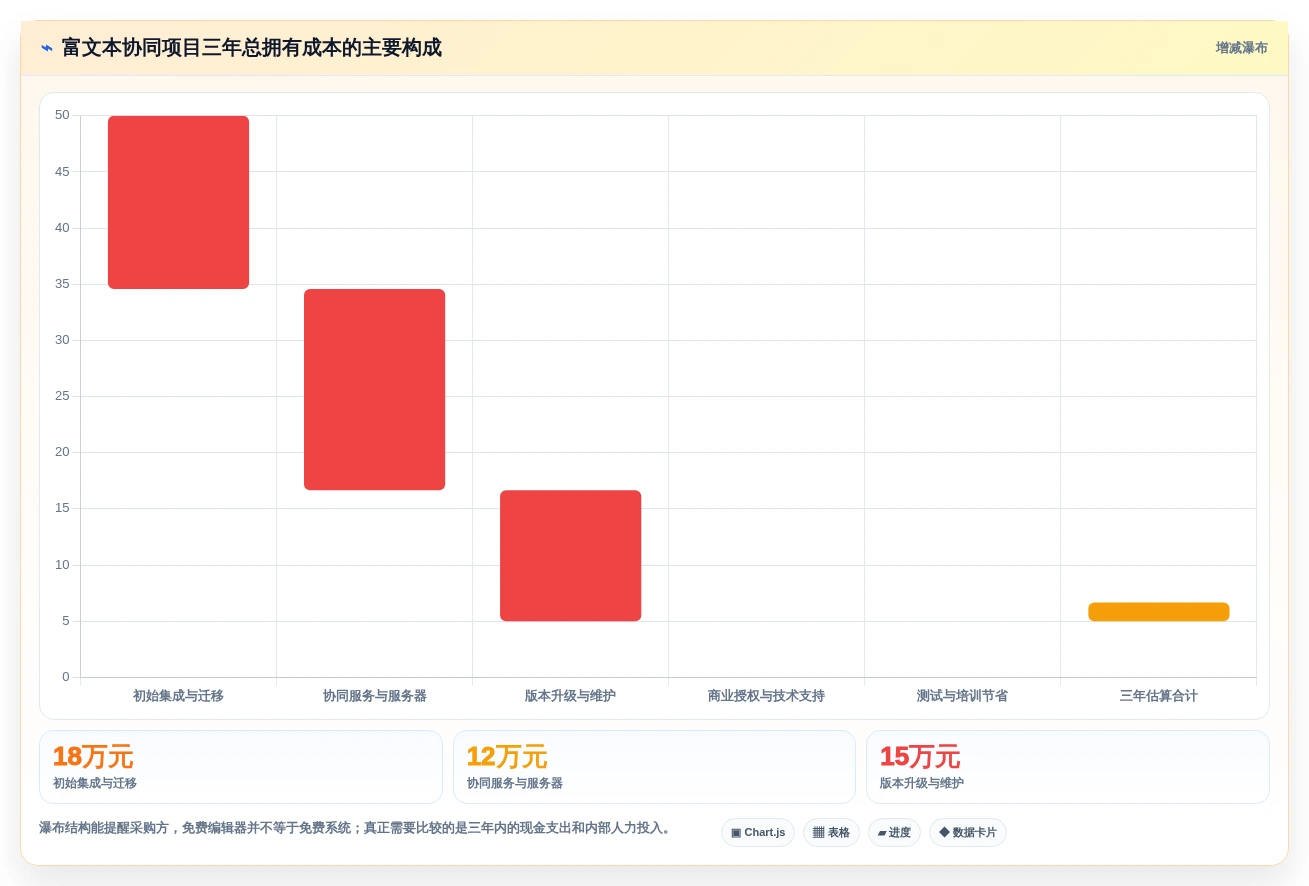Click the x-axis label 三年估算合计

coord(1158,696)
